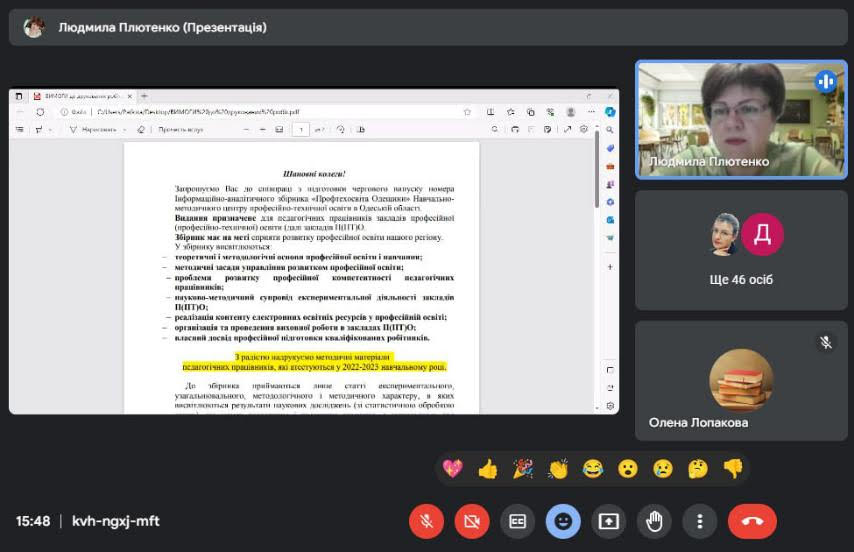Screen dimensions: 854x552
Task: Send the clapping hands reaction
Action: click(x=557, y=468)
